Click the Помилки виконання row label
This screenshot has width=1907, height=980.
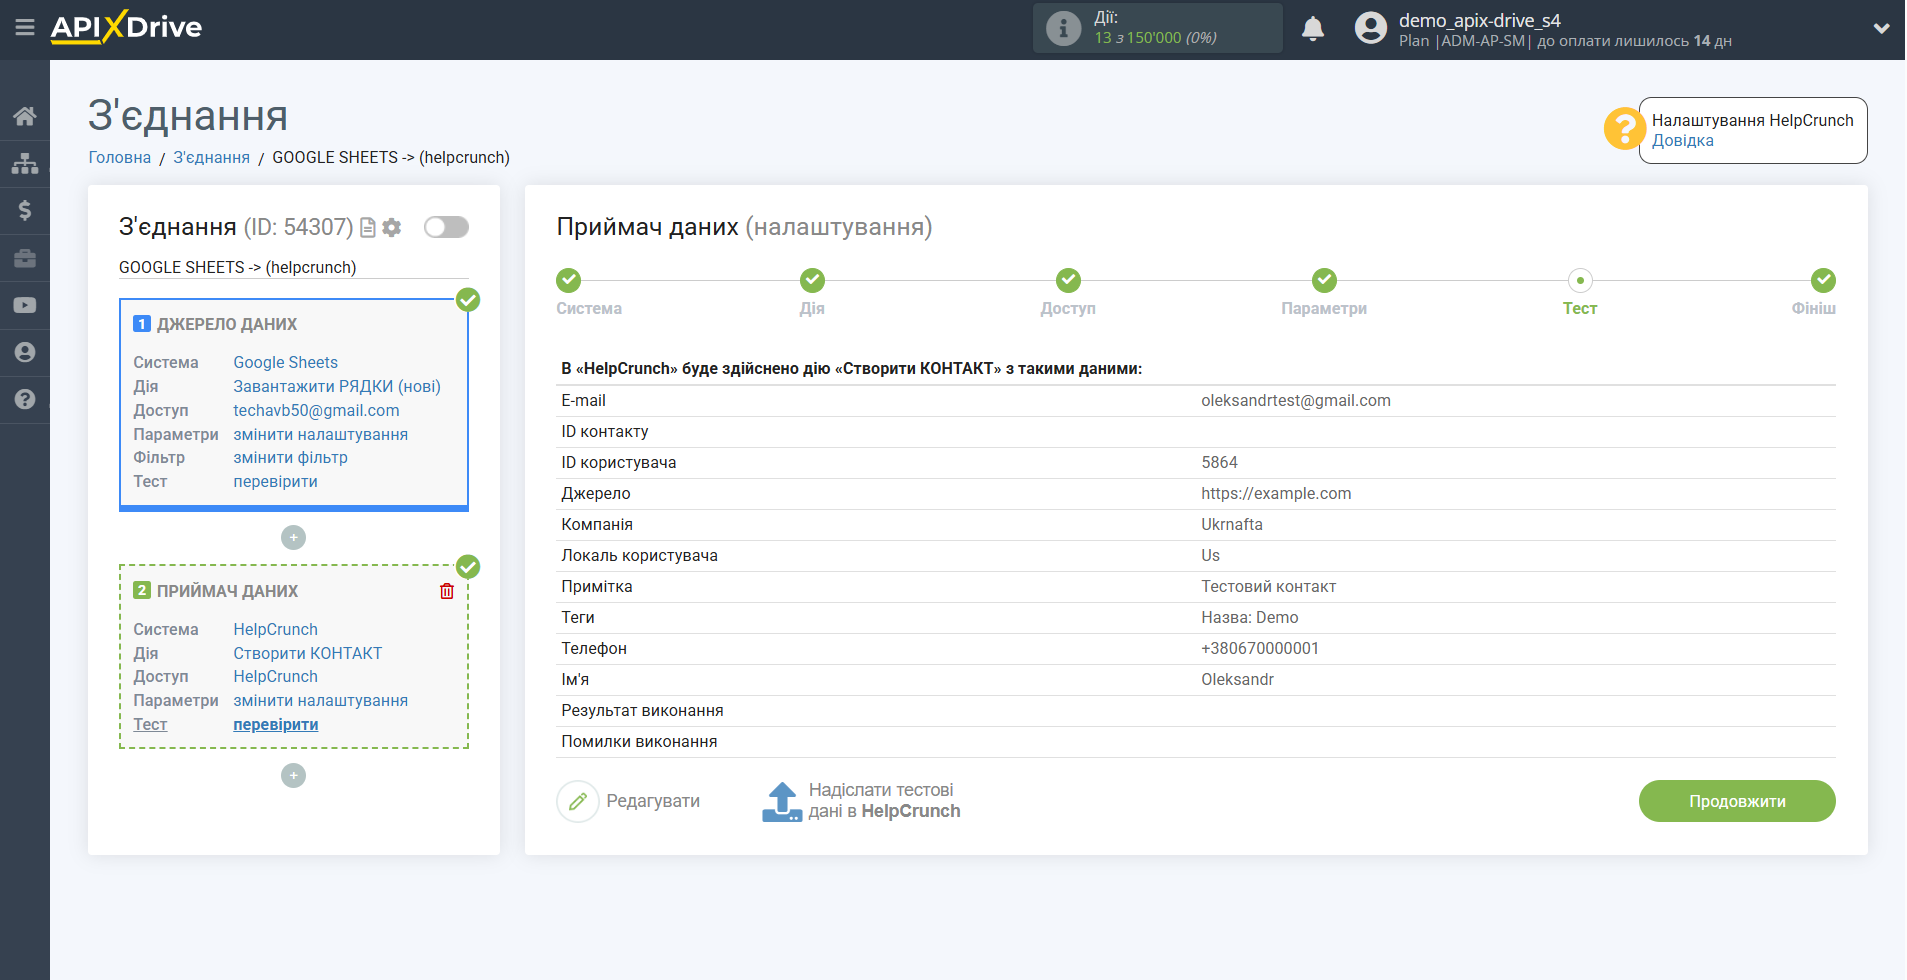coord(640,742)
